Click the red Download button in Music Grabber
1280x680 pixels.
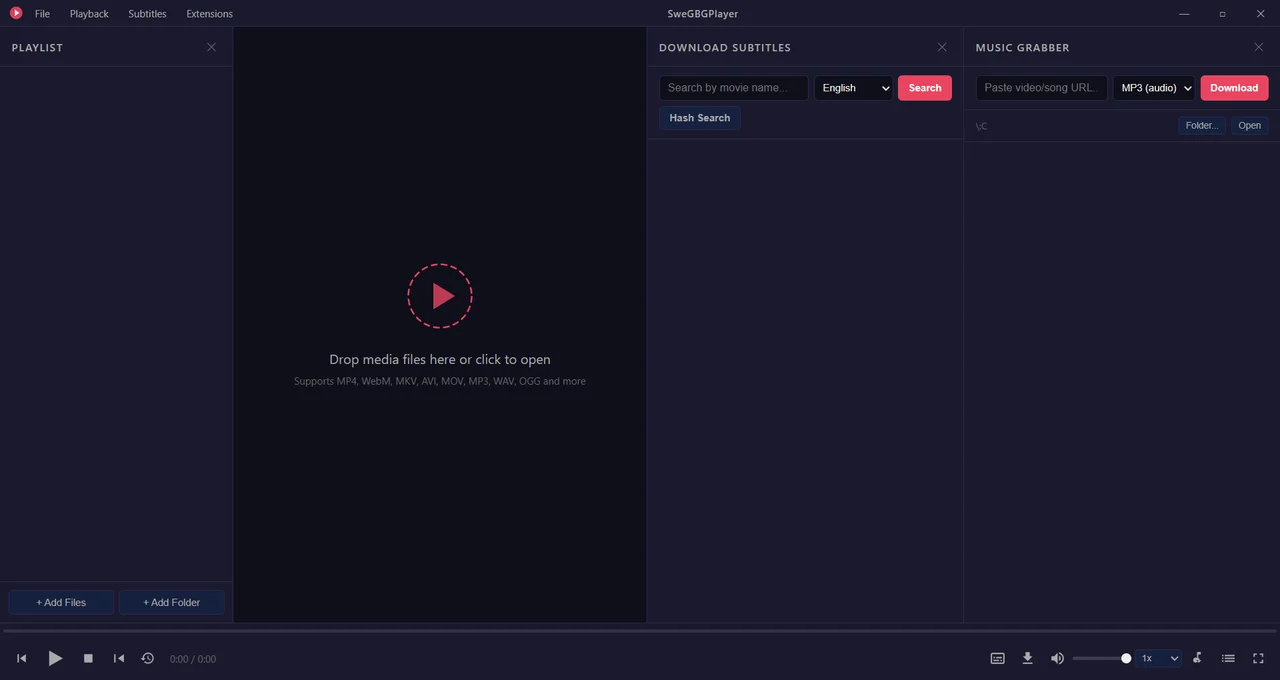pyautogui.click(x=1234, y=88)
